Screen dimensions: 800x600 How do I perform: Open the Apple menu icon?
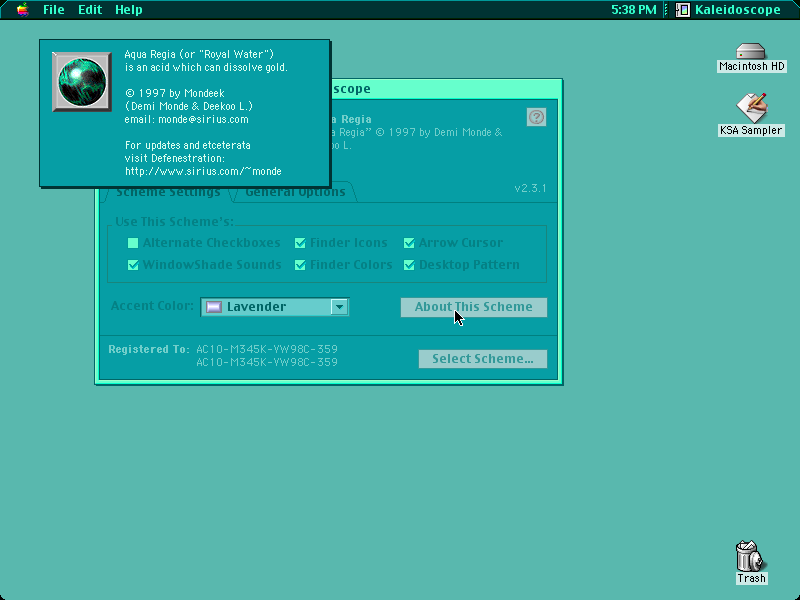[22, 10]
